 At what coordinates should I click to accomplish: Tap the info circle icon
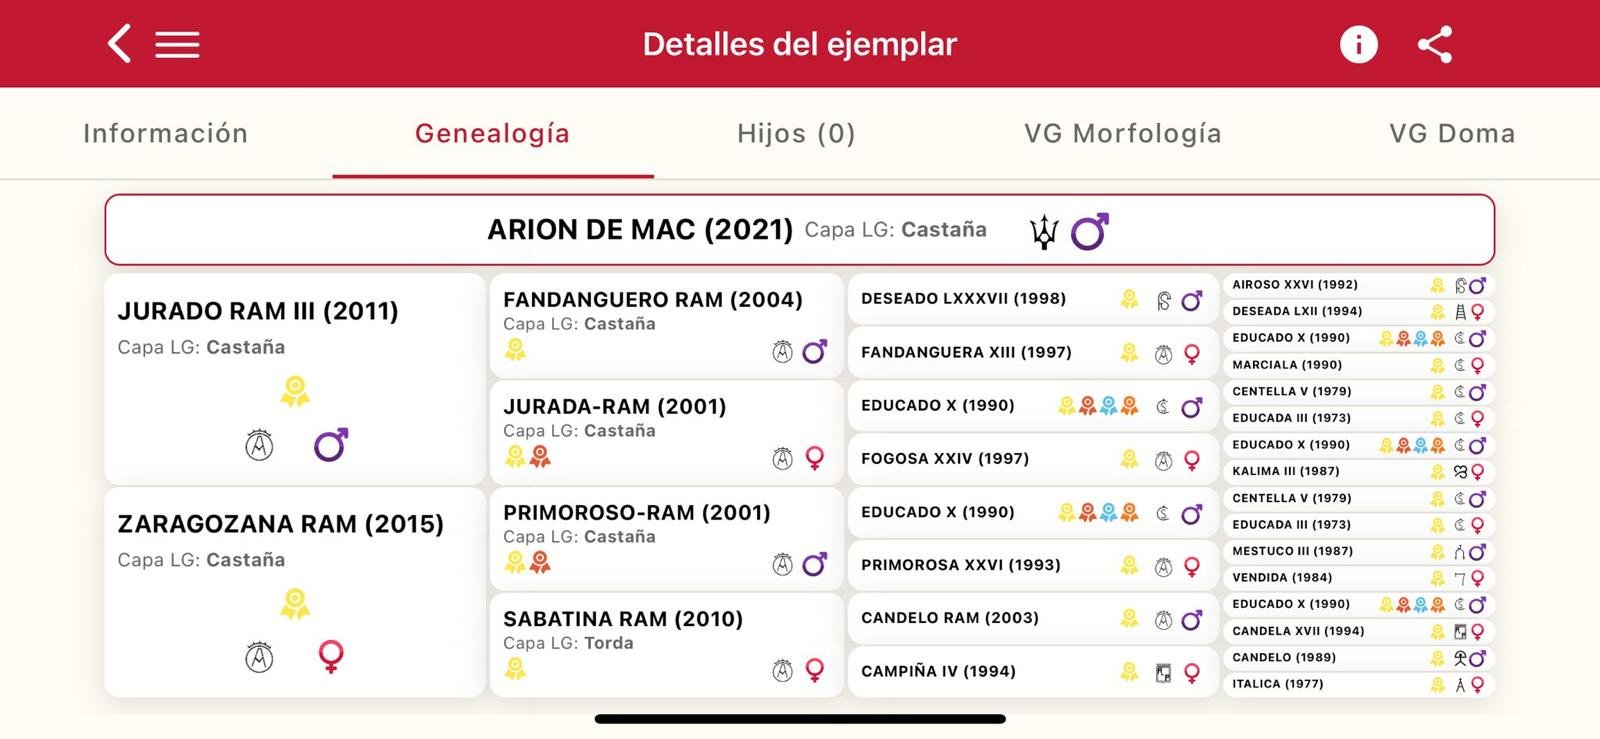click(x=1358, y=44)
